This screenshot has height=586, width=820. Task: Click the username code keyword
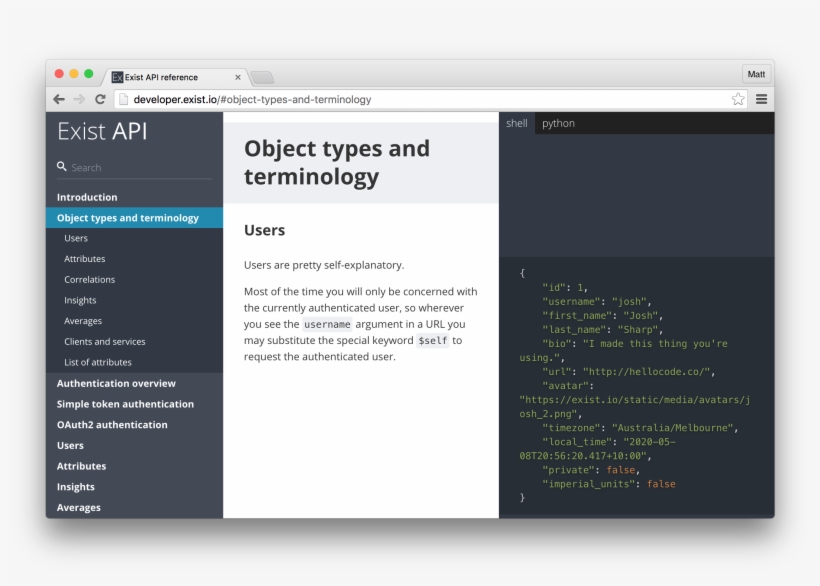[327, 324]
